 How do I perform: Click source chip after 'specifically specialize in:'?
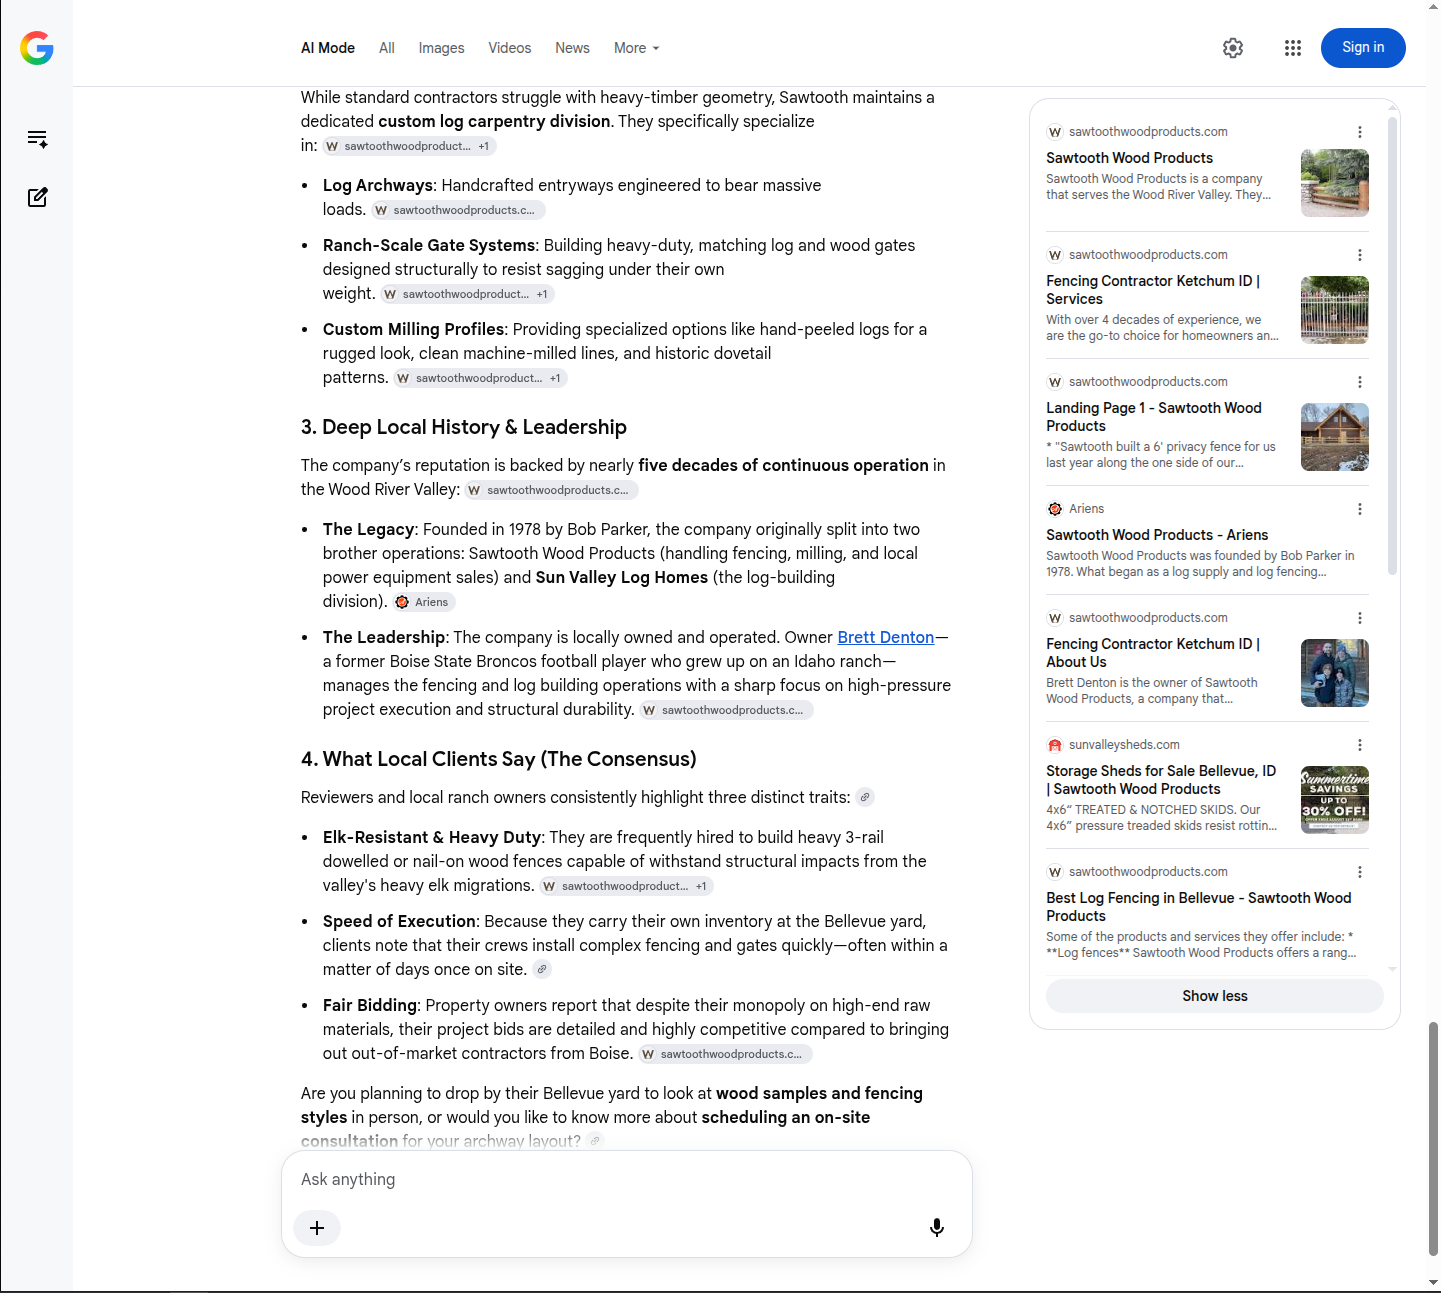click(x=409, y=146)
